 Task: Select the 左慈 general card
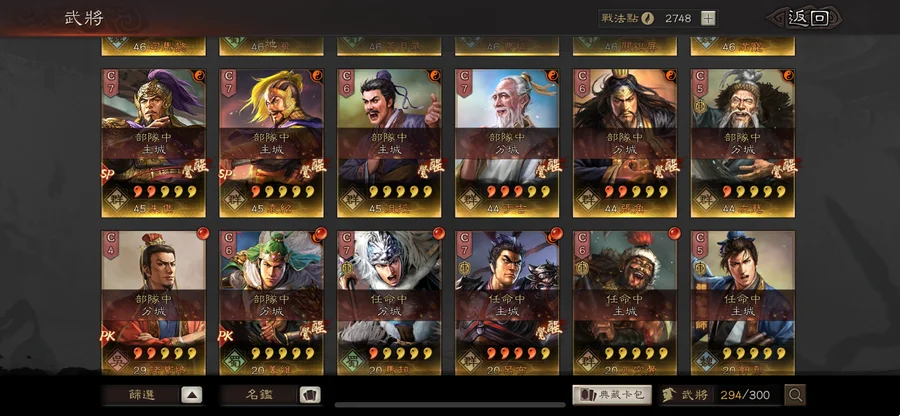743,143
